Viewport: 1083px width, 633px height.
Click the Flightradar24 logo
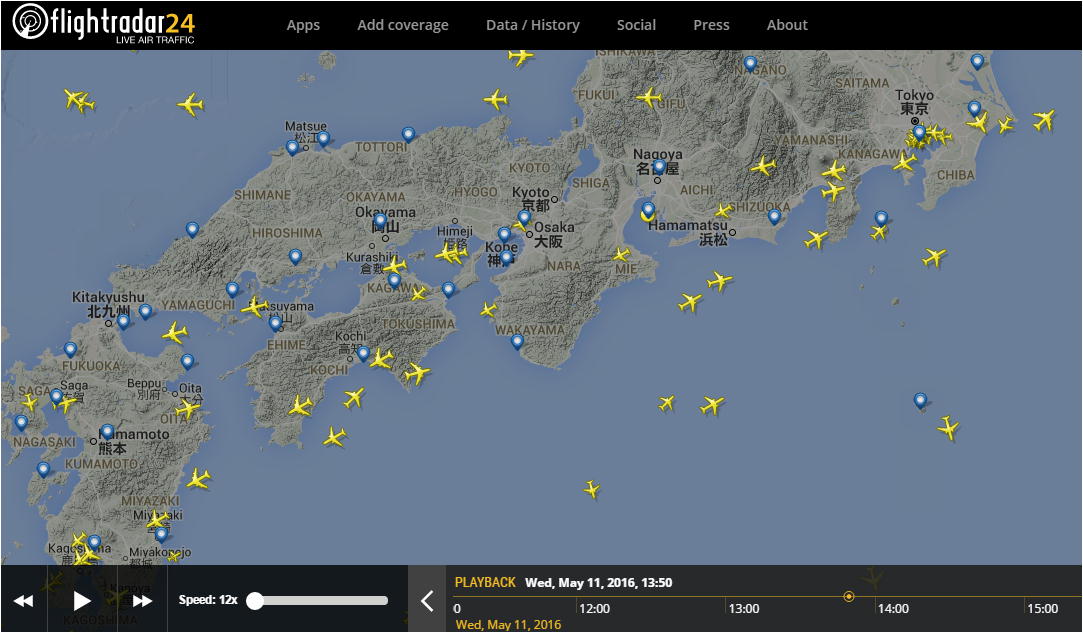point(103,24)
